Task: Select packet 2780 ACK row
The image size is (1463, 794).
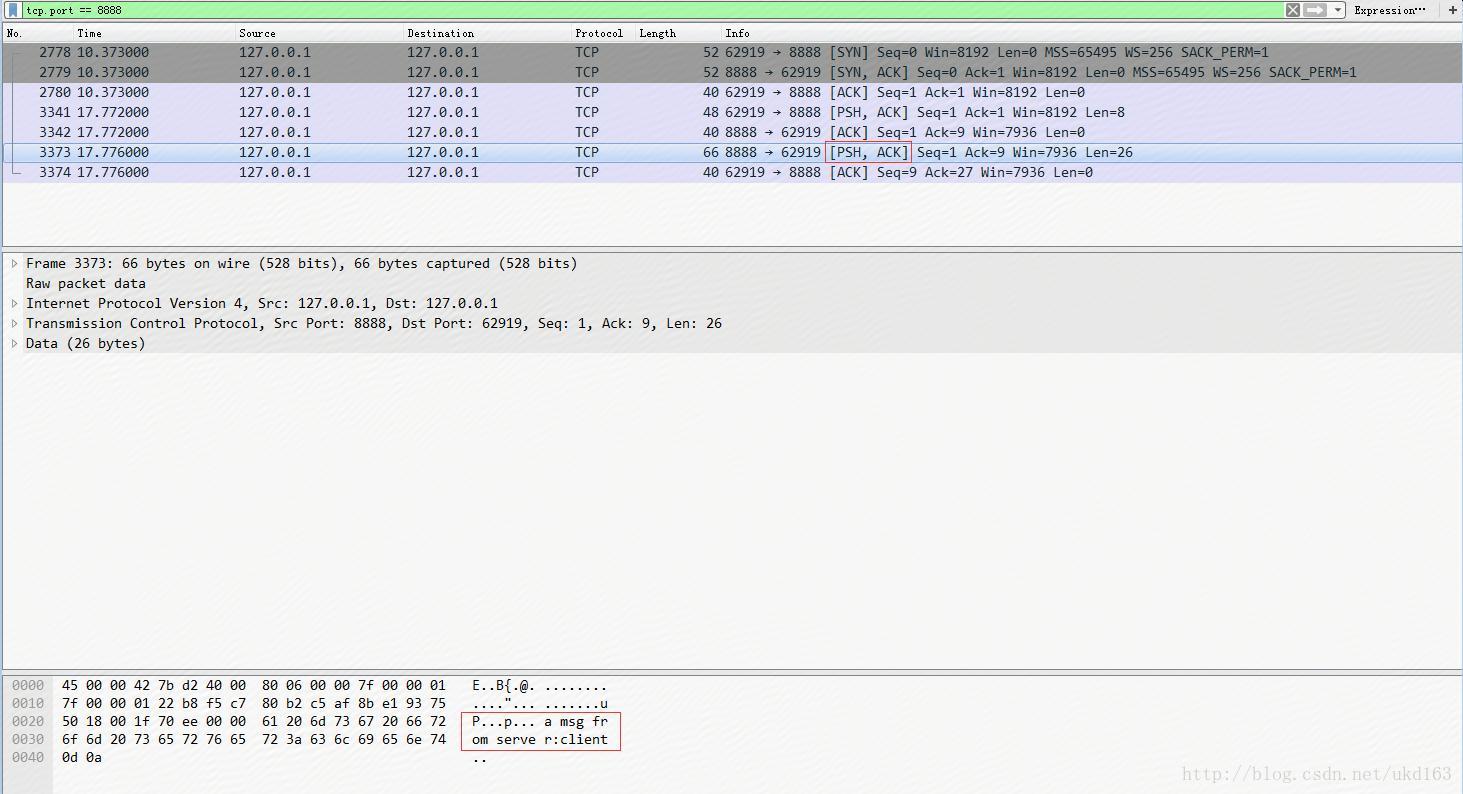Action: (x=732, y=92)
